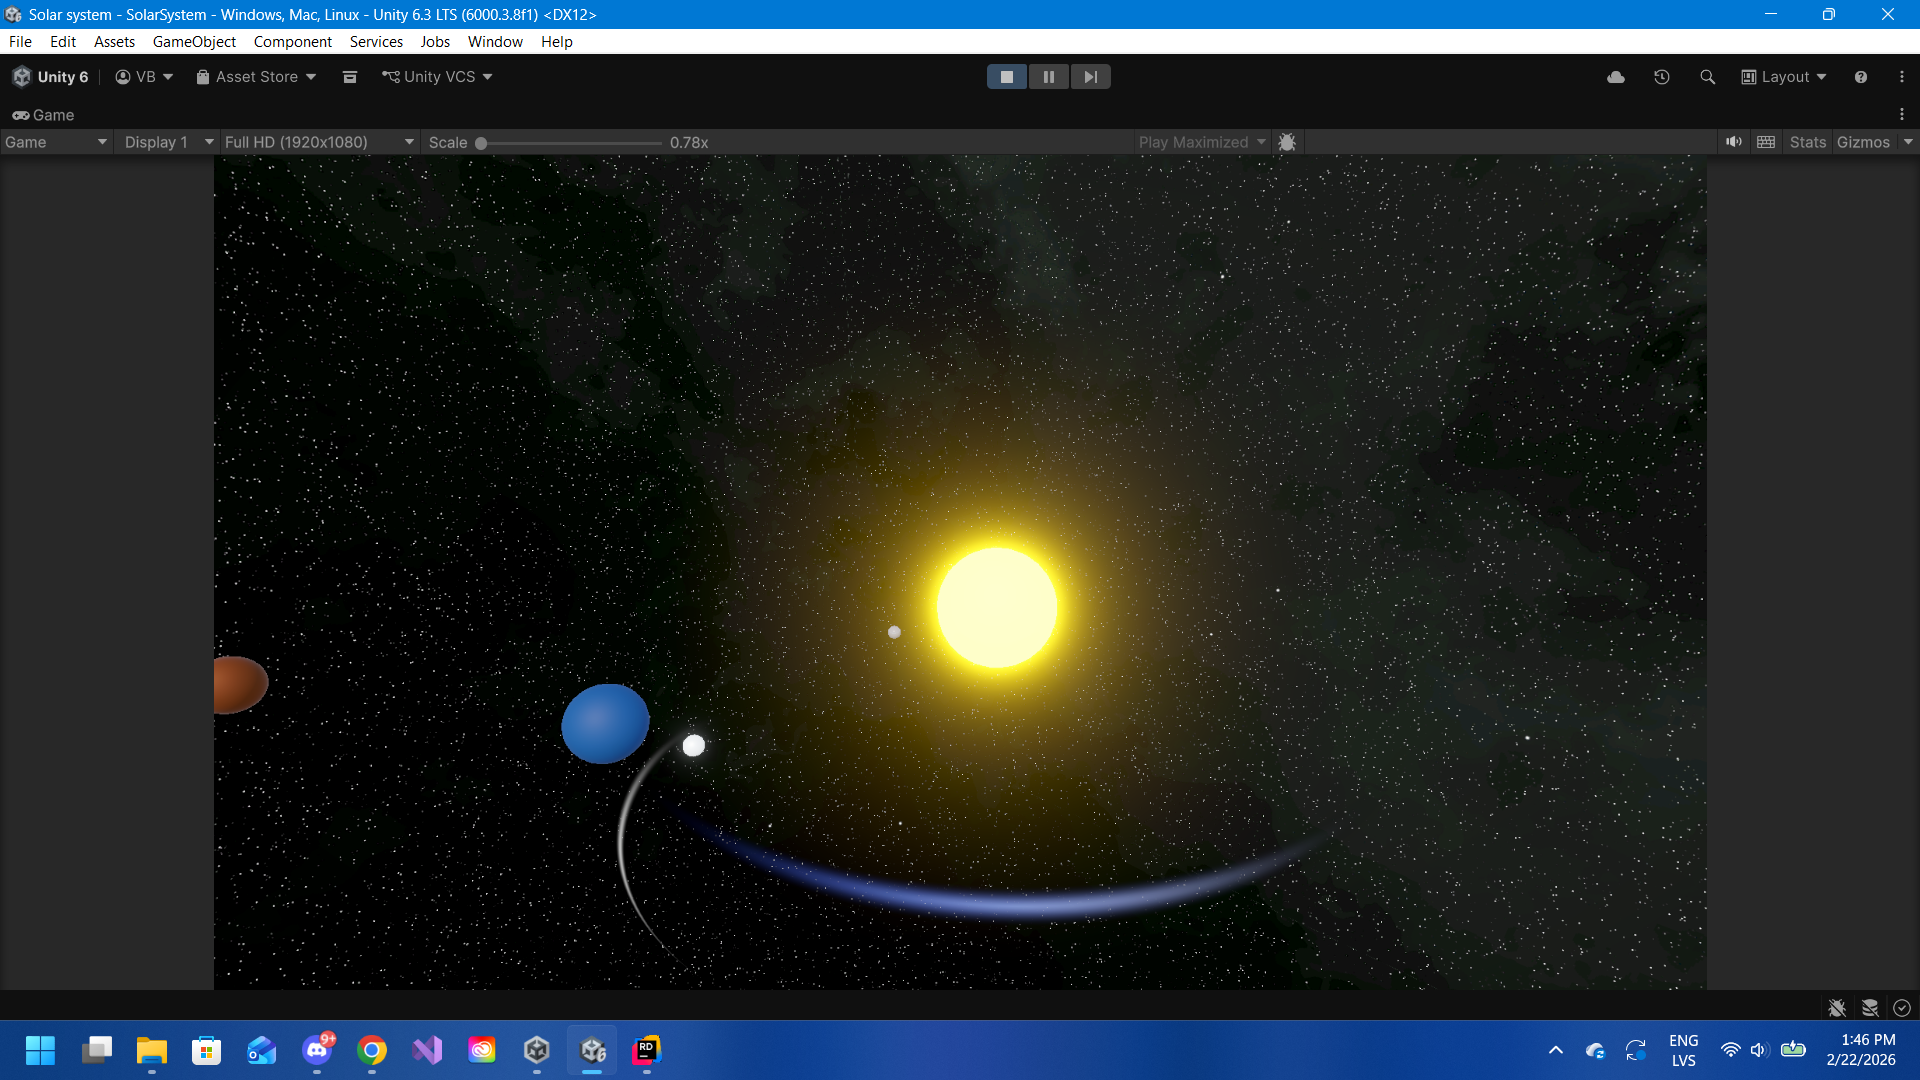Click the Search magnifier icon in toolbar
1920x1080 pixels.
coord(1707,77)
